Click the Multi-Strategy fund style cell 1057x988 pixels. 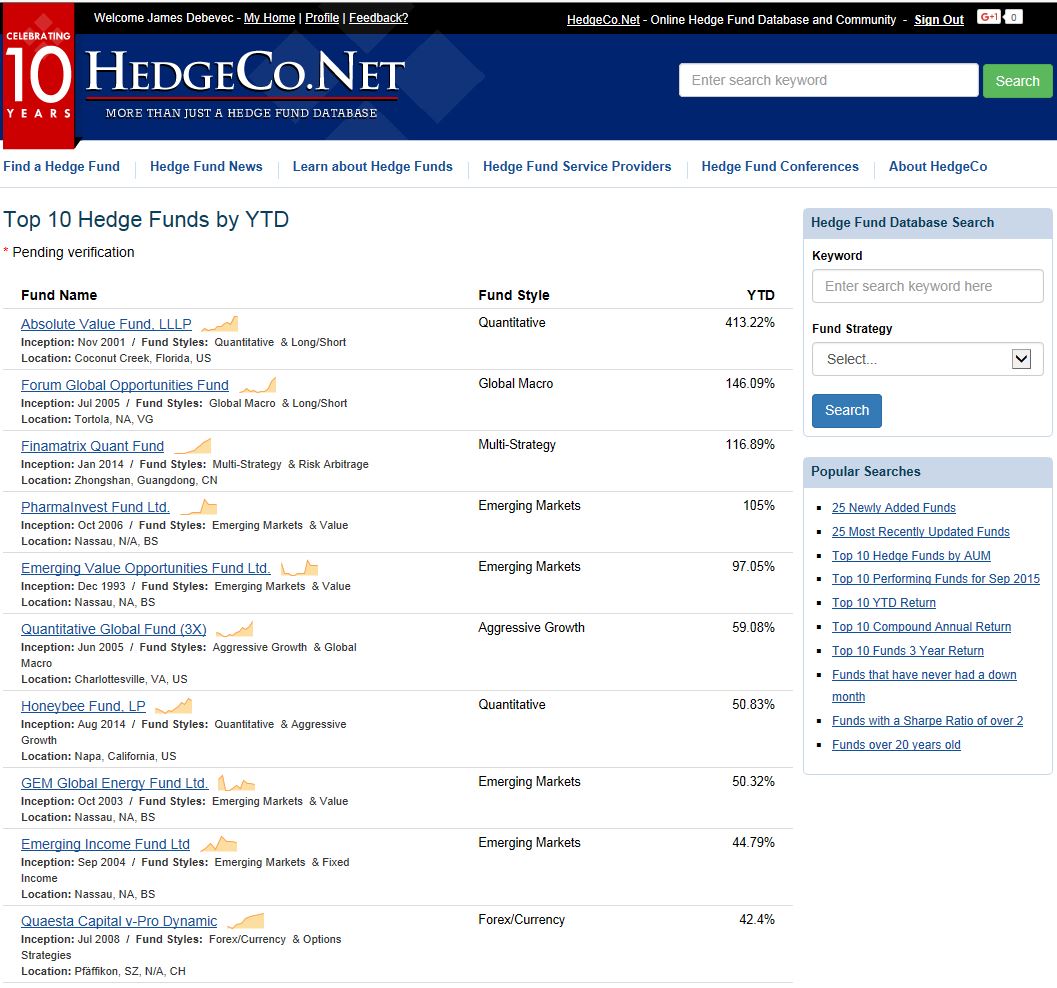pyautogui.click(x=516, y=445)
